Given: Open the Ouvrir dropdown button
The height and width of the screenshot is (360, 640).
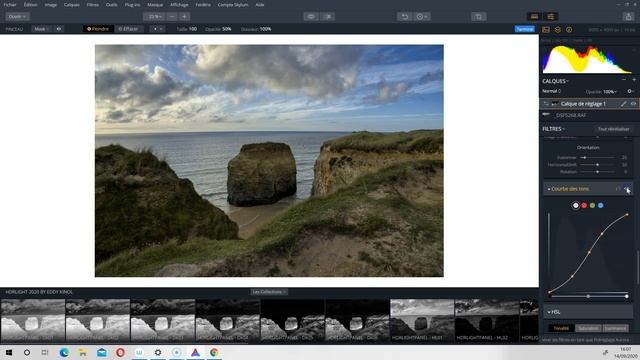Looking at the screenshot, I should (x=17, y=17).
